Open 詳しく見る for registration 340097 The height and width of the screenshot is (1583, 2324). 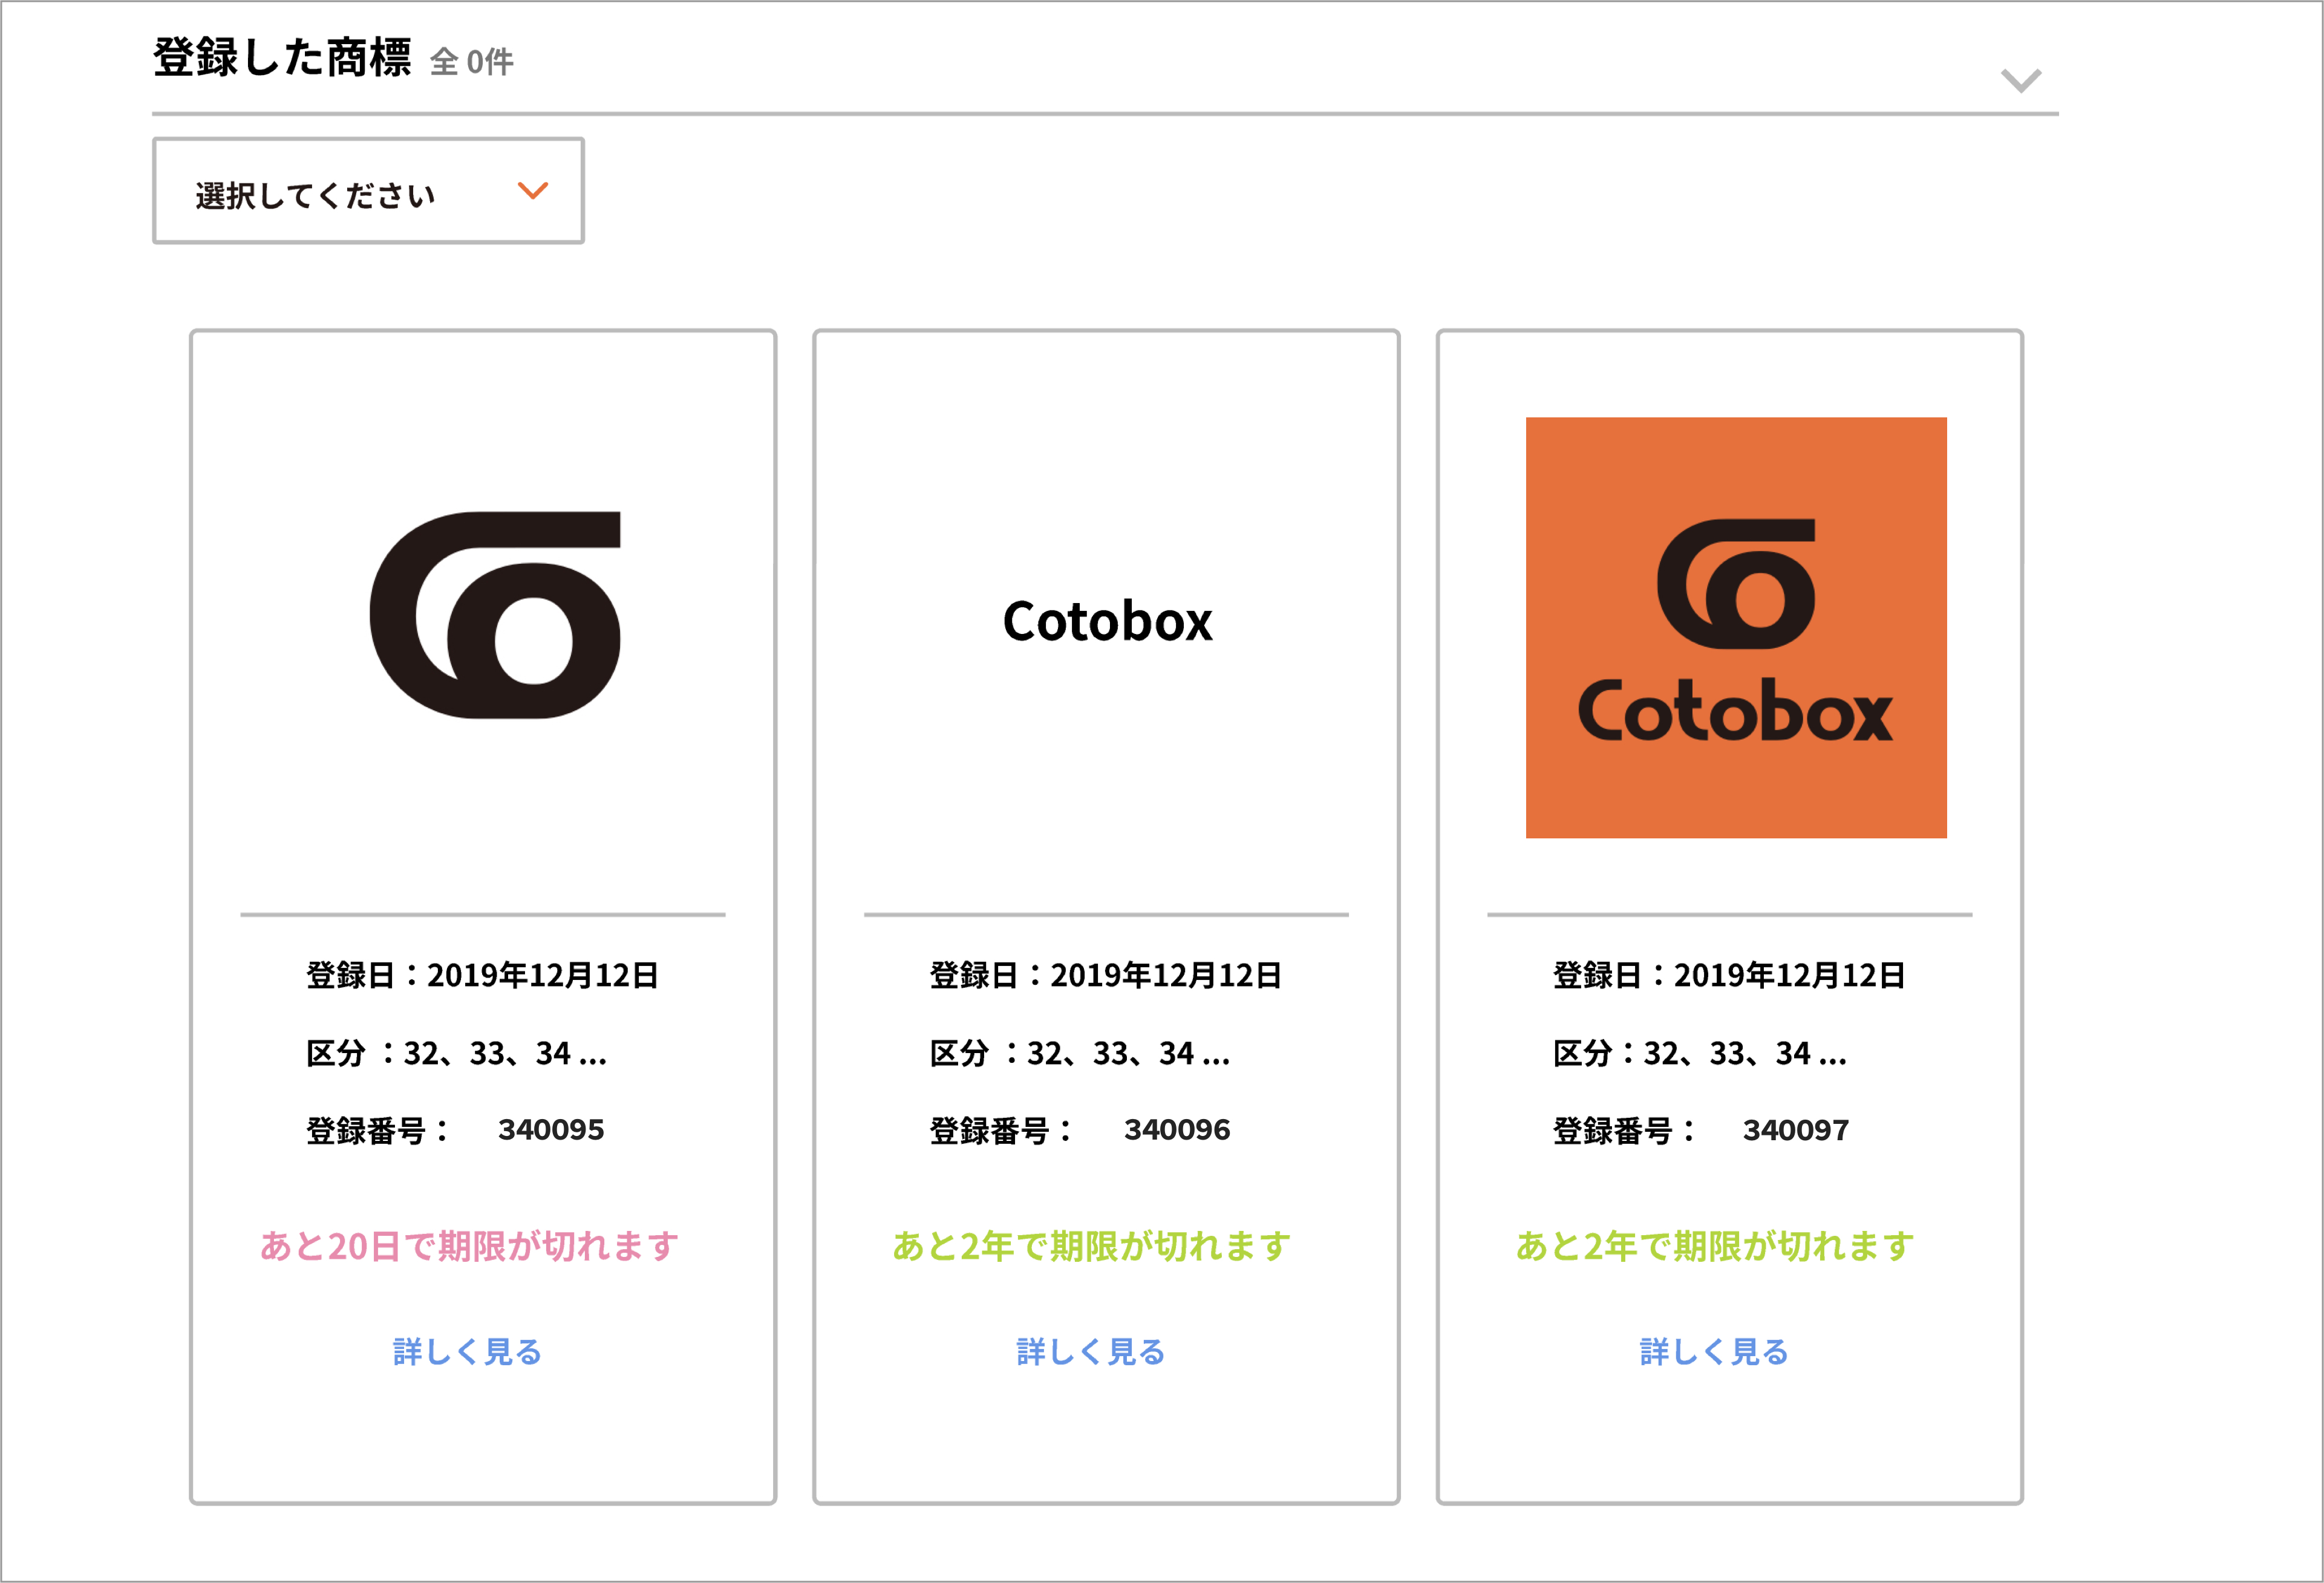click(x=1714, y=1352)
